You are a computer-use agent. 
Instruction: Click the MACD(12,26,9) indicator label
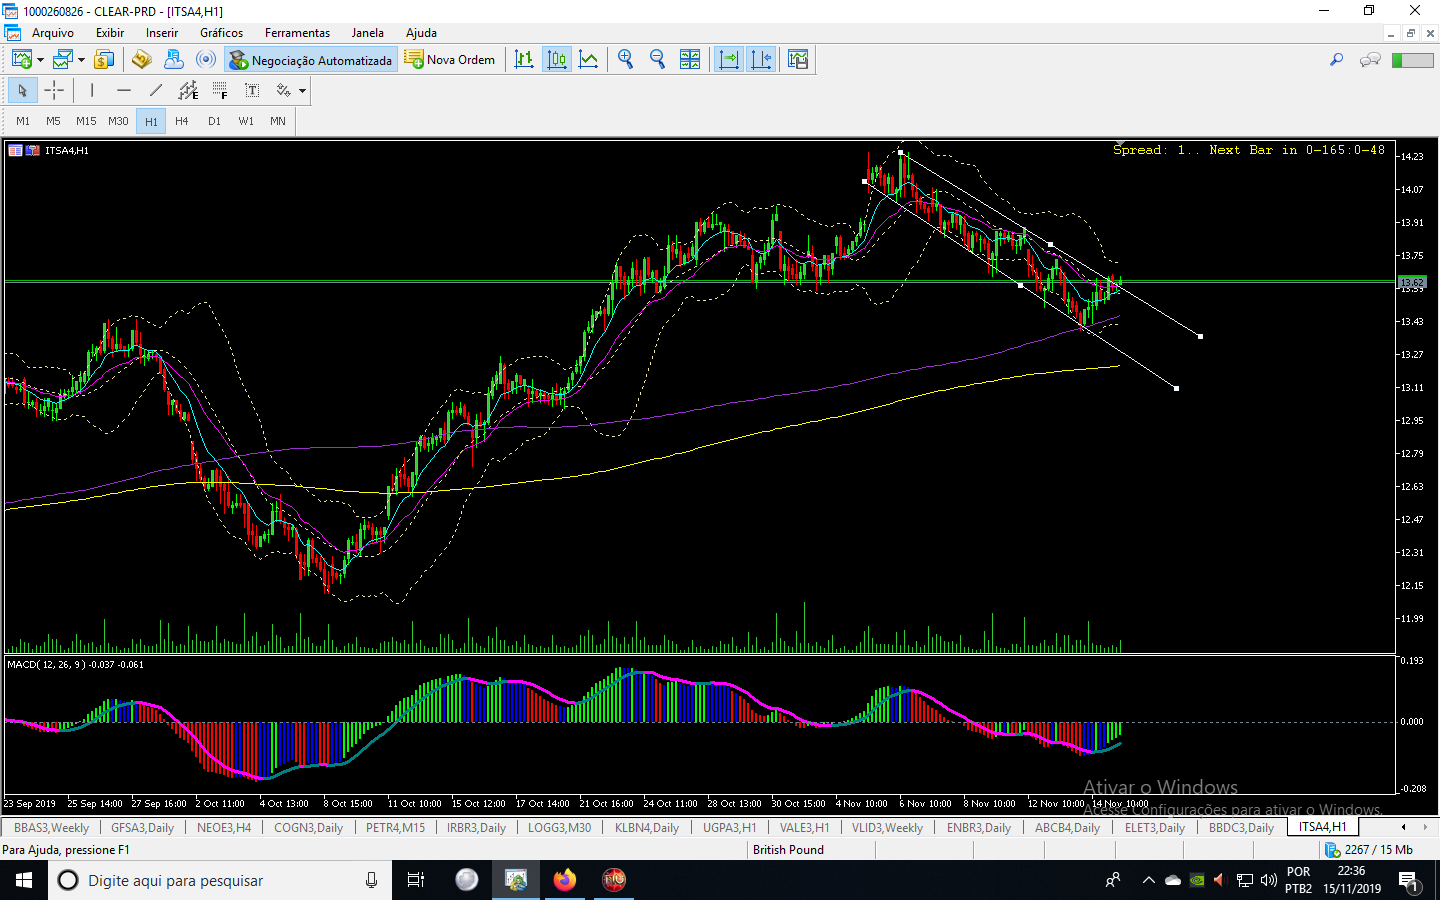point(75,664)
